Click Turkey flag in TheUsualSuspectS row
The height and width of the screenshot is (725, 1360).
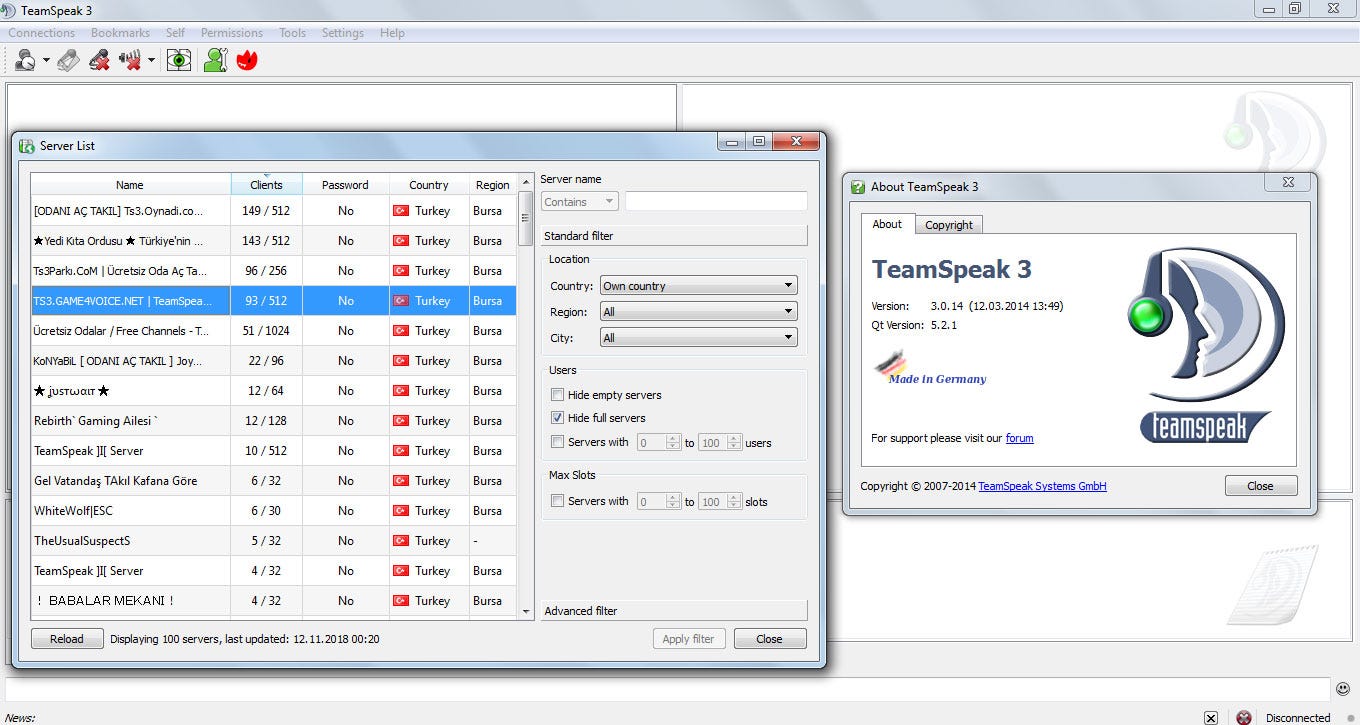(x=401, y=541)
